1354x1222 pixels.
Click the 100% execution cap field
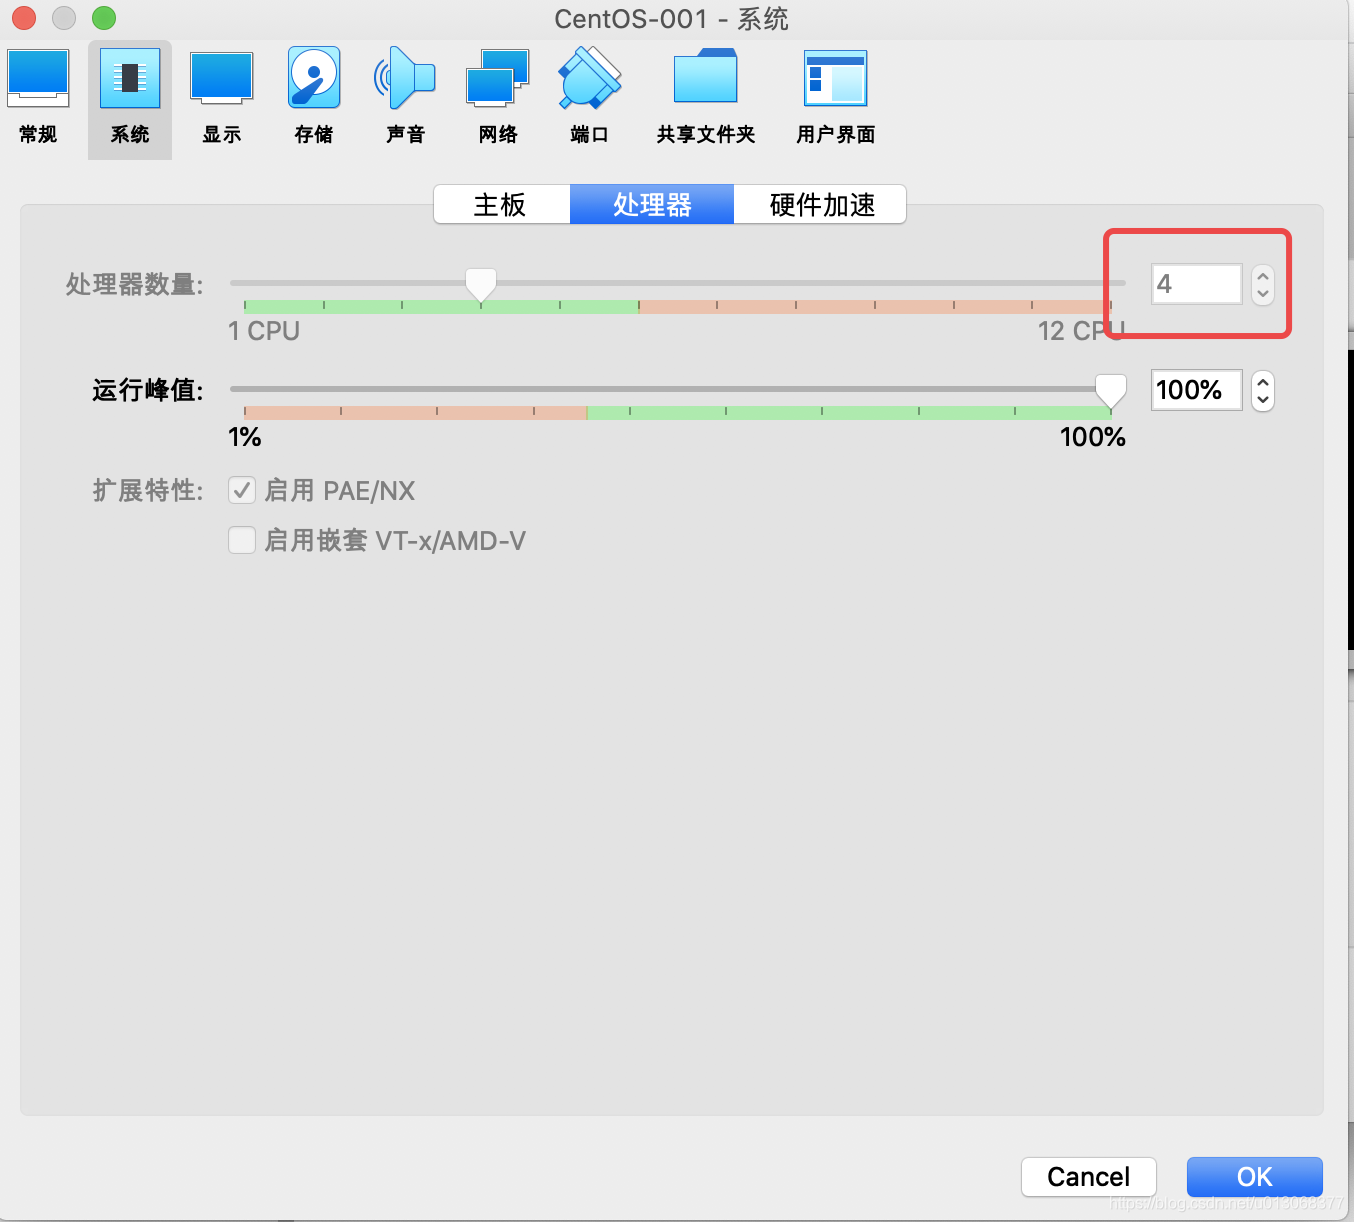(1196, 390)
